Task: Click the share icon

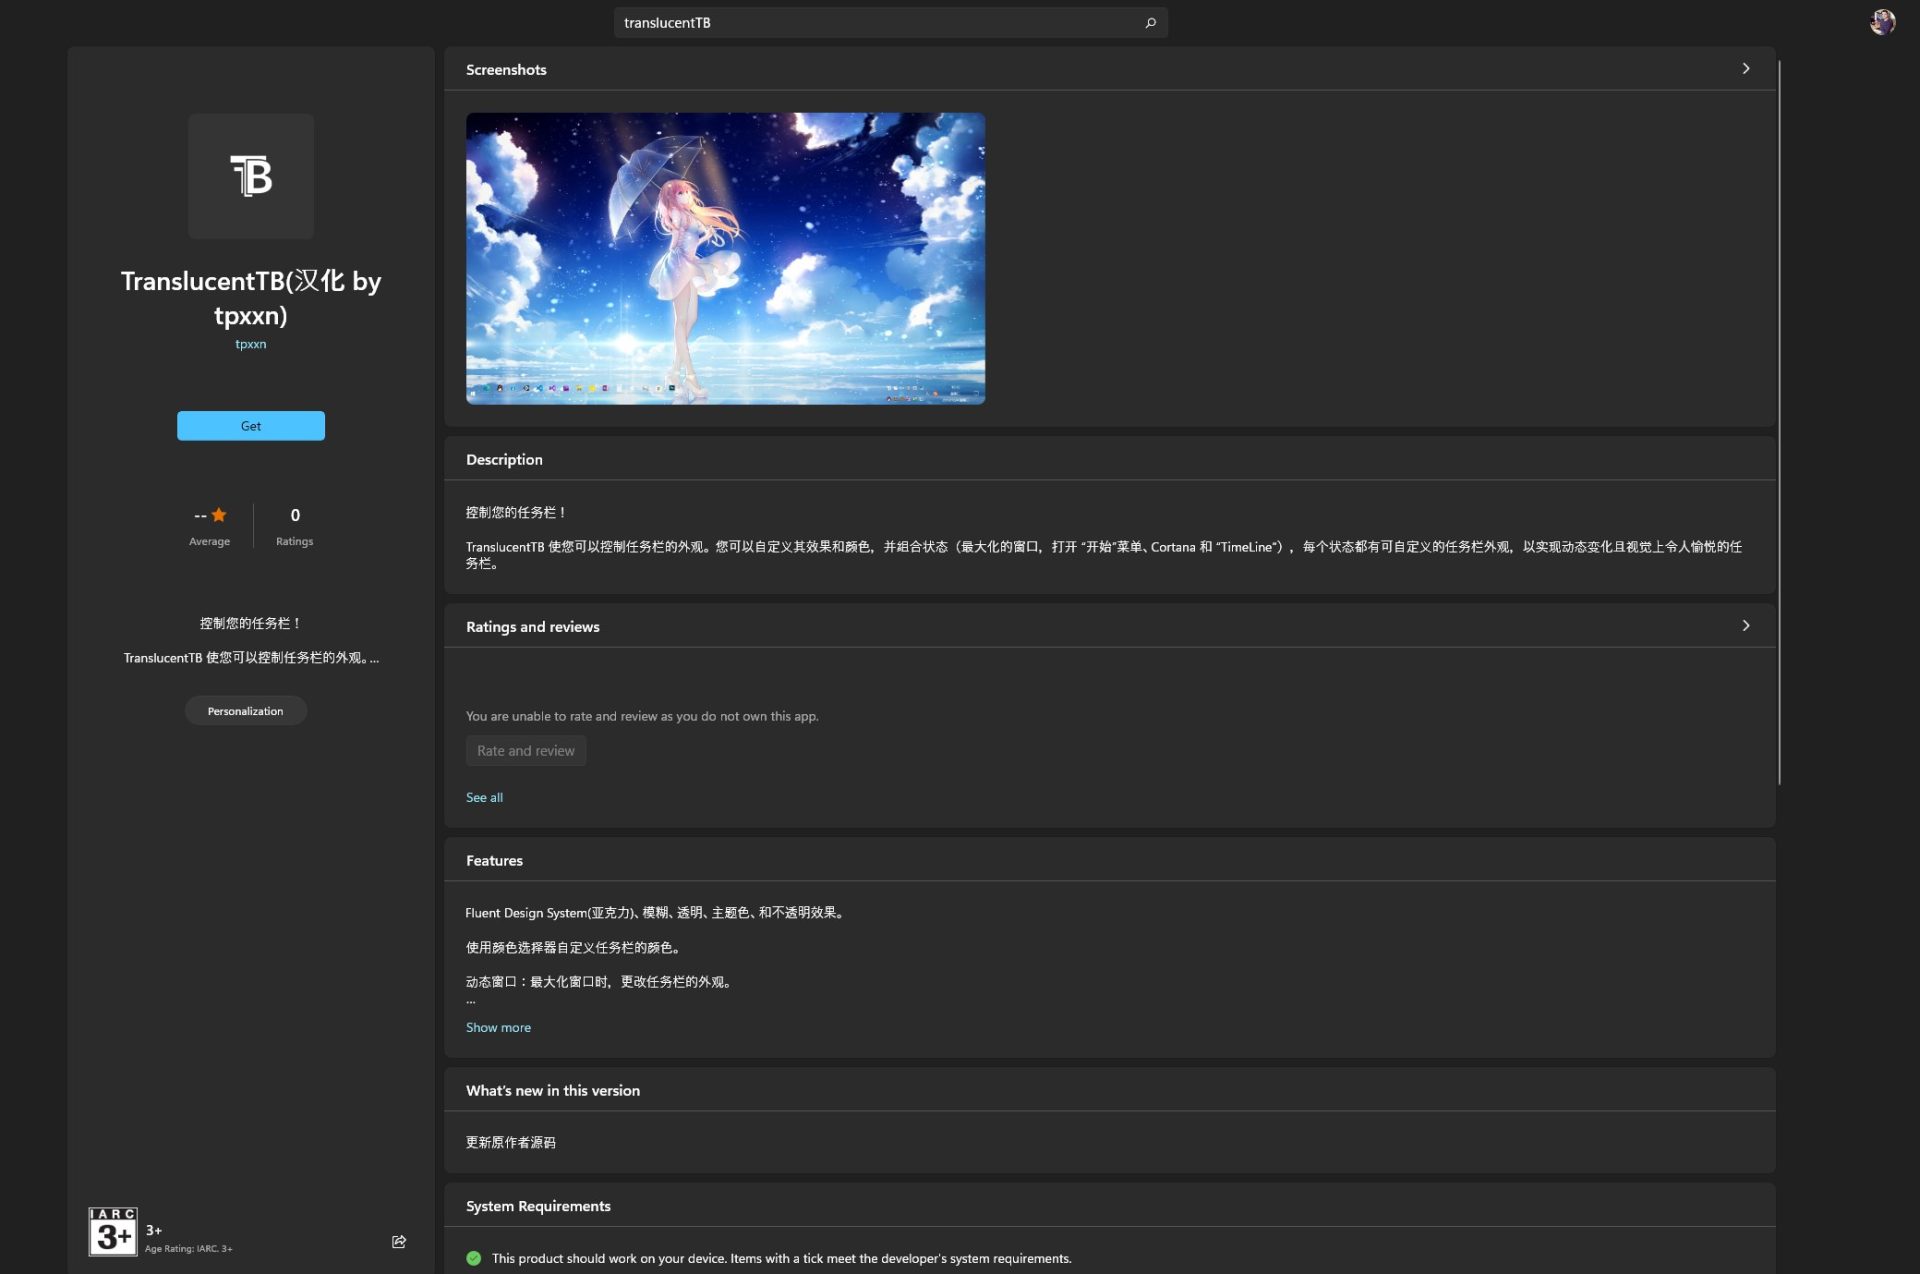Action: tap(399, 1241)
